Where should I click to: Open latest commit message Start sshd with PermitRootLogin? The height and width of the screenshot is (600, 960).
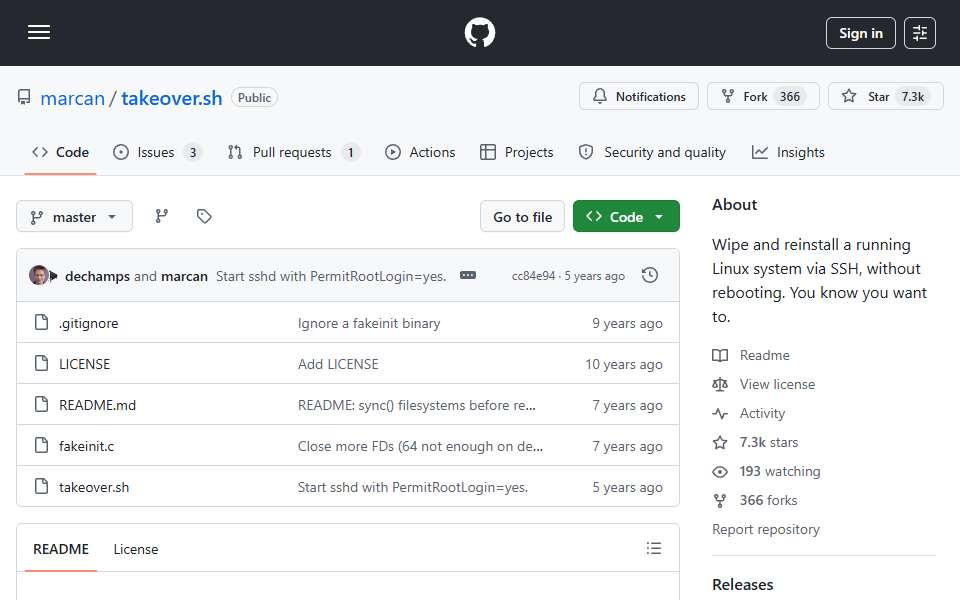[x=331, y=276]
